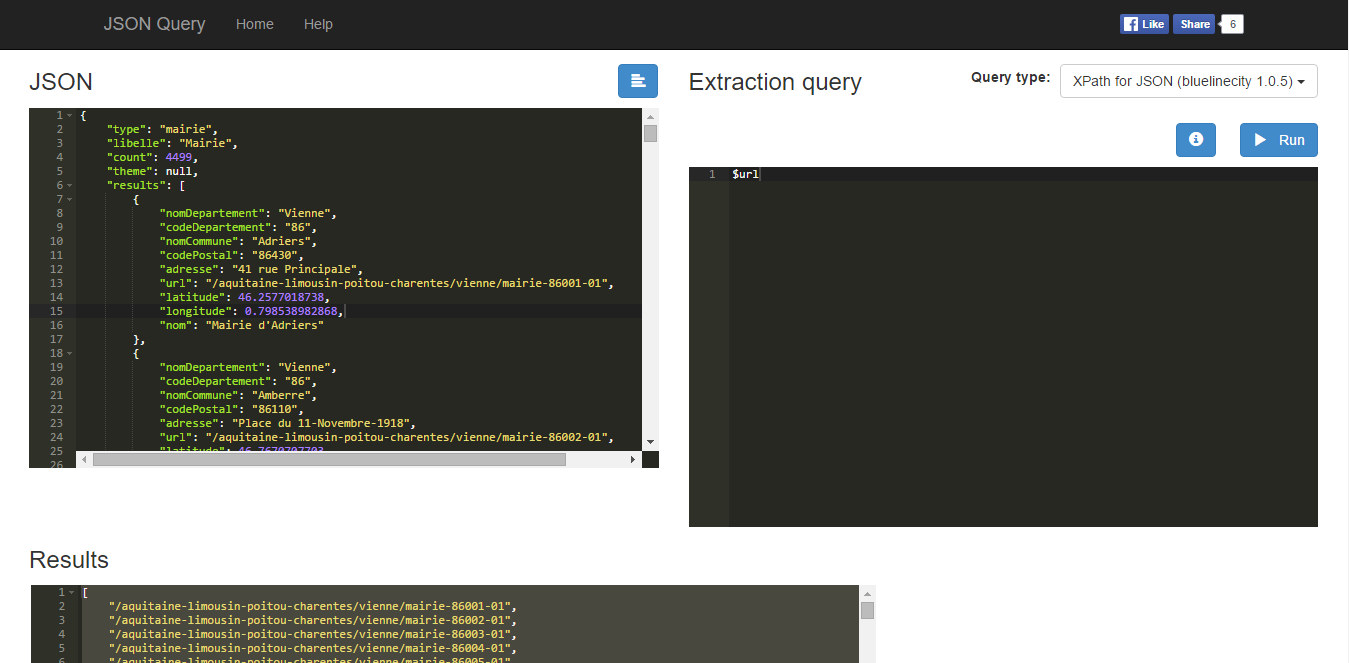The image size is (1349, 663).
Task: Click the "count": 4499 value
Action: tap(181, 157)
